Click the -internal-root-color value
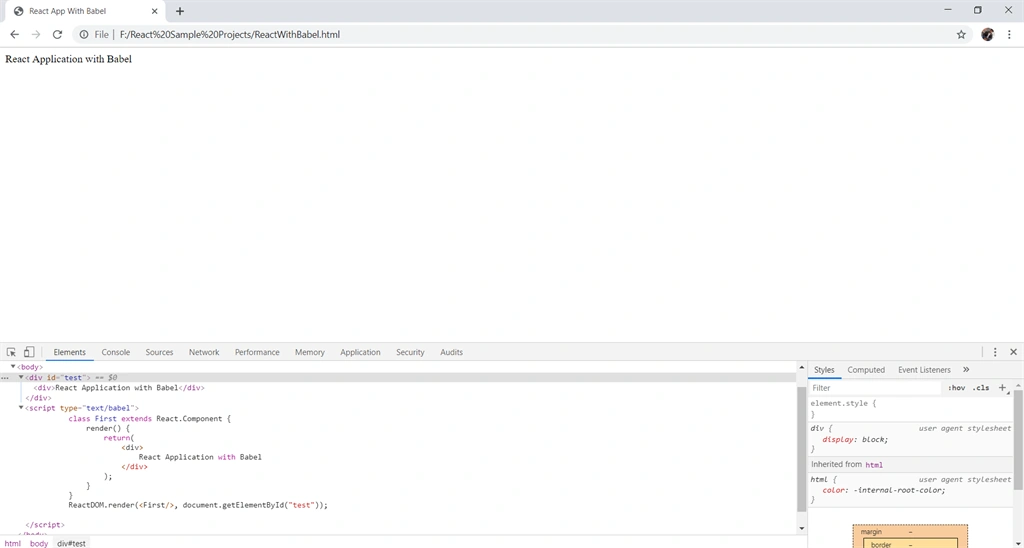This screenshot has width=1024, height=548. point(899,491)
